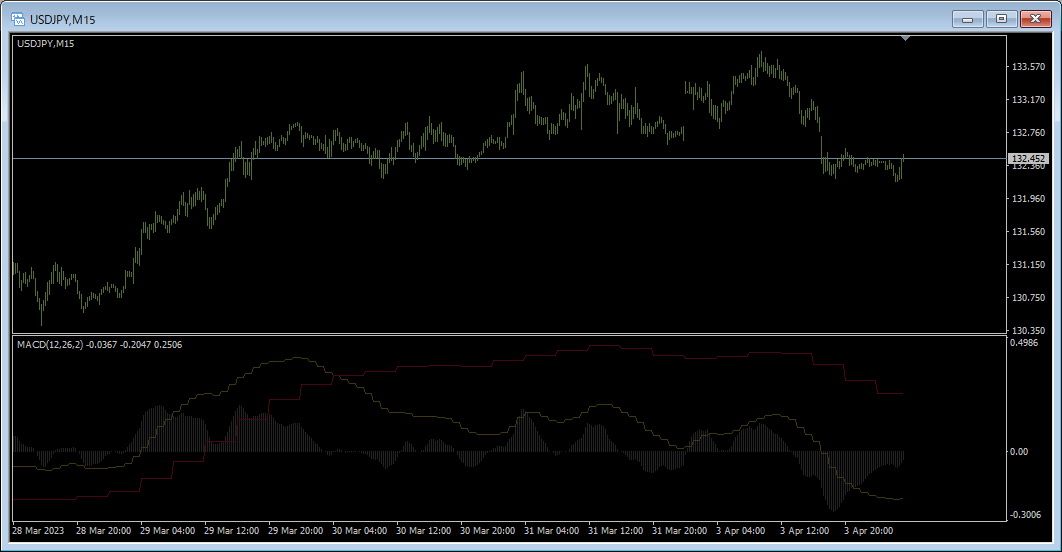This screenshot has width=1062, height=552.
Task: Click the 30 Mar 04:00 time label
Action: coord(359,531)
